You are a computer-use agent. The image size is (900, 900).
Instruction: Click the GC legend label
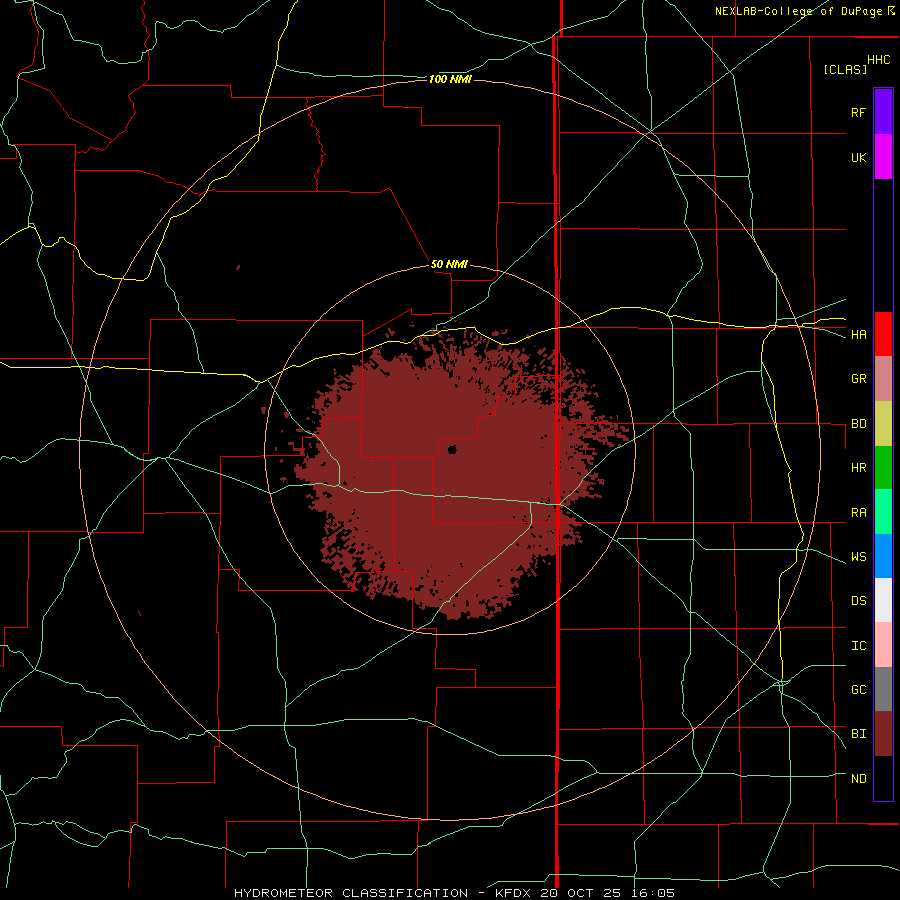pyautogui.click(x=858, y=690)
